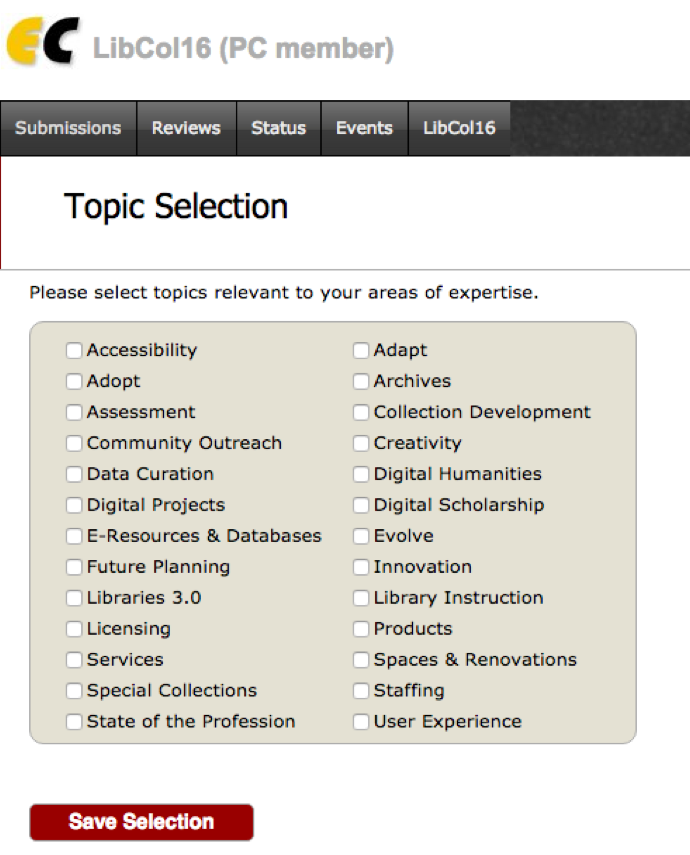This screenshot has width=690, height=855.
Task: Check E-Resources & Databases
Action: [x=74, y=536]
